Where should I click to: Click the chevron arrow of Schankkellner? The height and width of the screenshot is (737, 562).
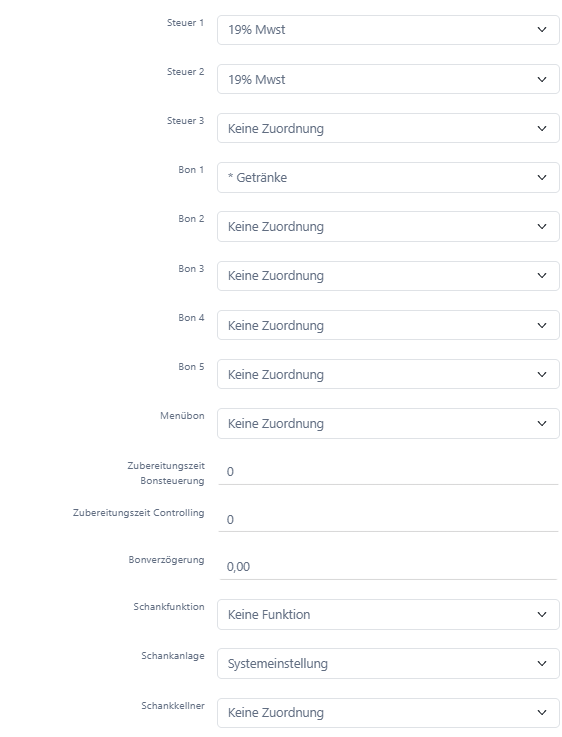[x=542, y=713]
